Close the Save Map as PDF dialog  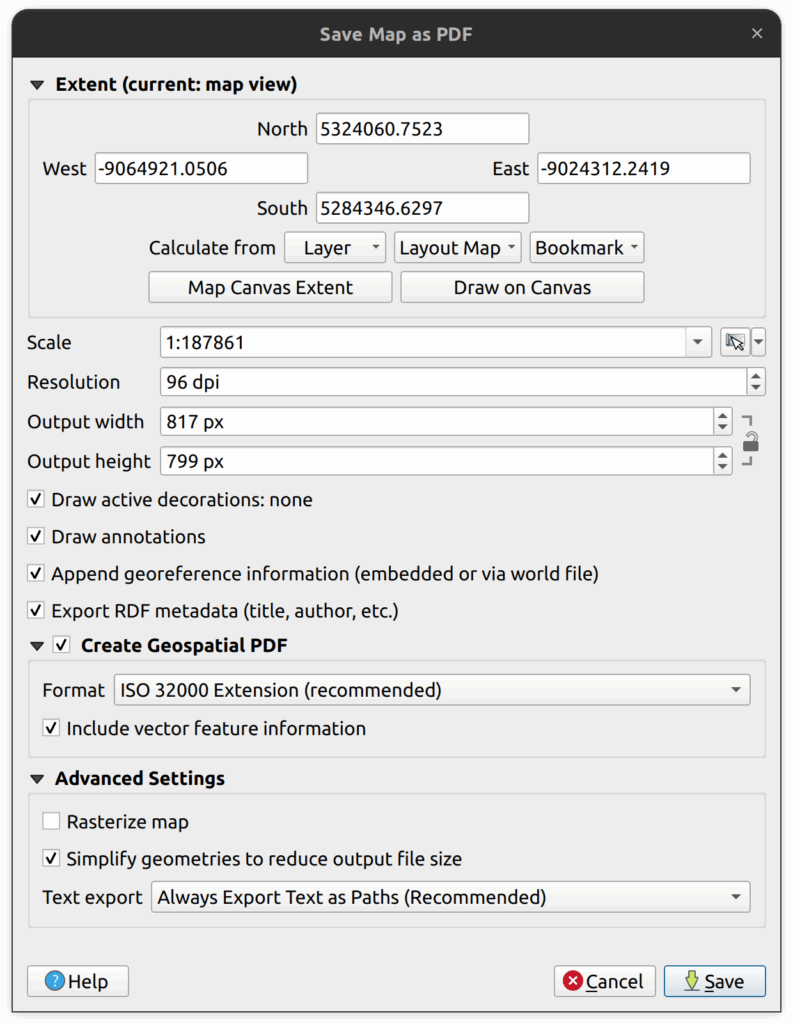pyautogui.click(x=757, y=34)
